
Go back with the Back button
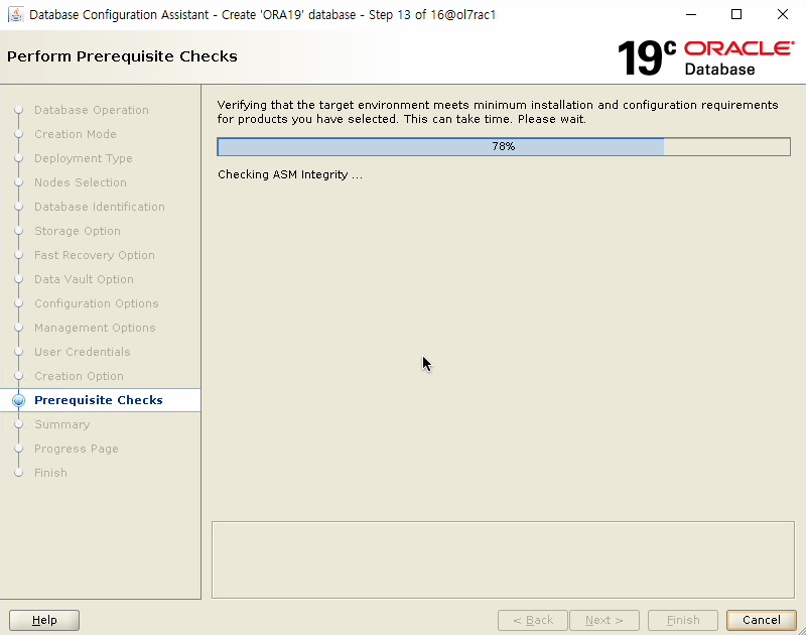[533, 620]
